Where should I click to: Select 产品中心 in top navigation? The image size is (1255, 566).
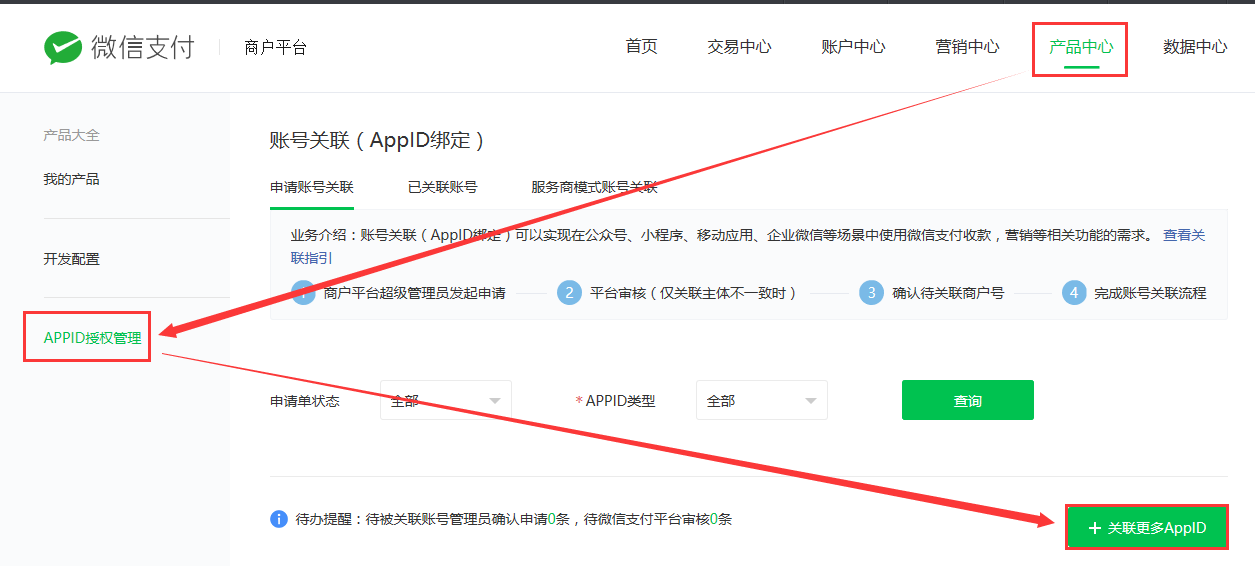pyautogui.click(x=1081, y=46)
